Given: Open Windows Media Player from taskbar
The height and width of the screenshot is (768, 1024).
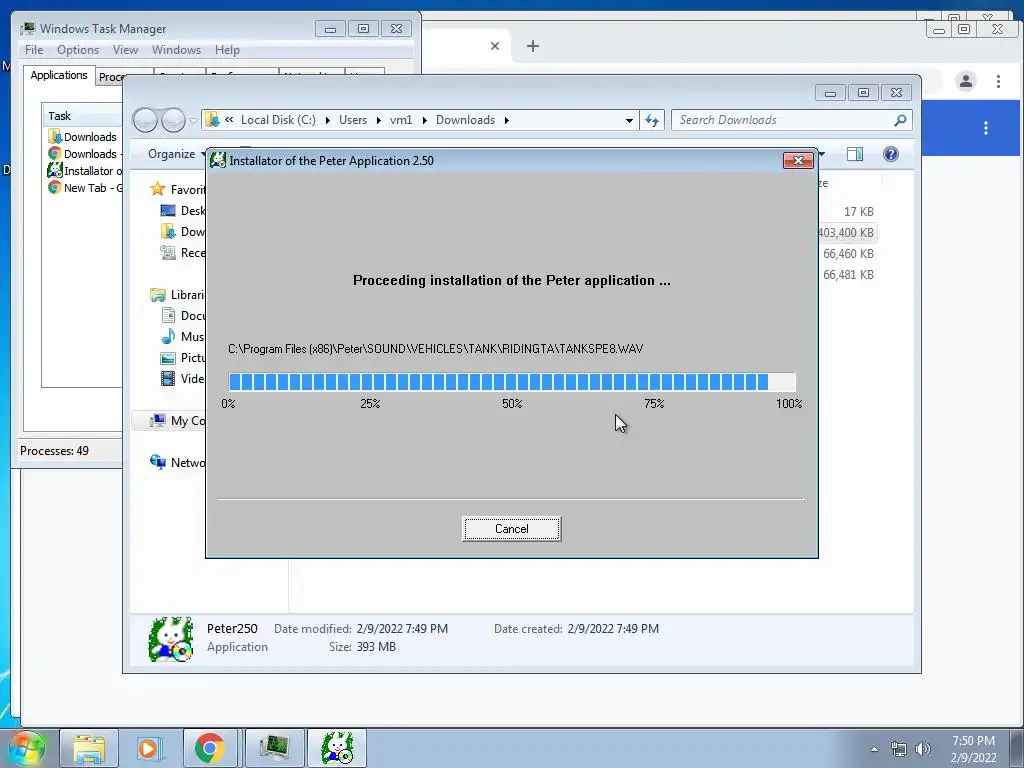Looking at the screenshot, I should (149, 748).
